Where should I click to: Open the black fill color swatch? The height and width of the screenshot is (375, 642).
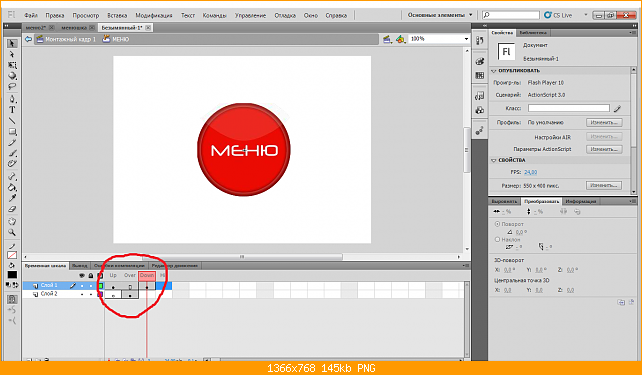(x=12, y=275)
